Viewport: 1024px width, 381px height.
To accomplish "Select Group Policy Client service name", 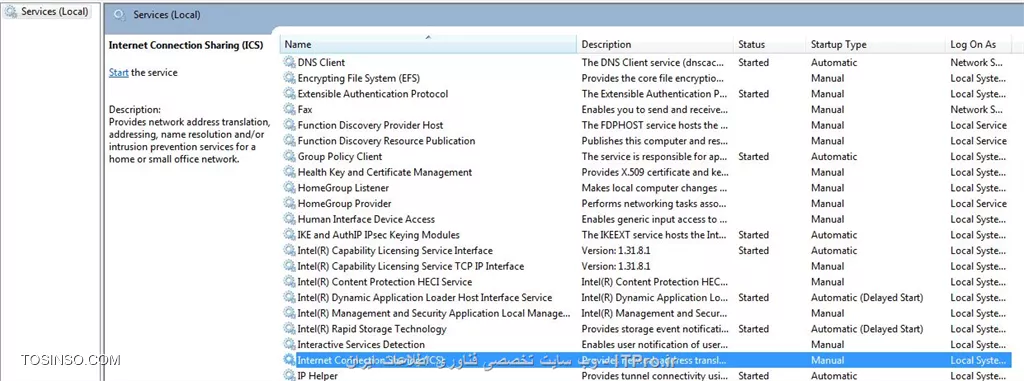I will pos(340,157).
